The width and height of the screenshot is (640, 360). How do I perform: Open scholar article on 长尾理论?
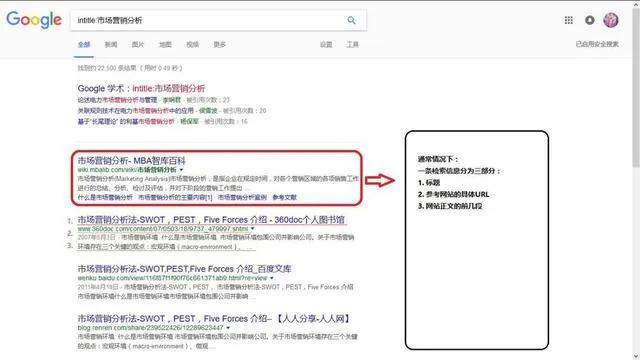126,121
